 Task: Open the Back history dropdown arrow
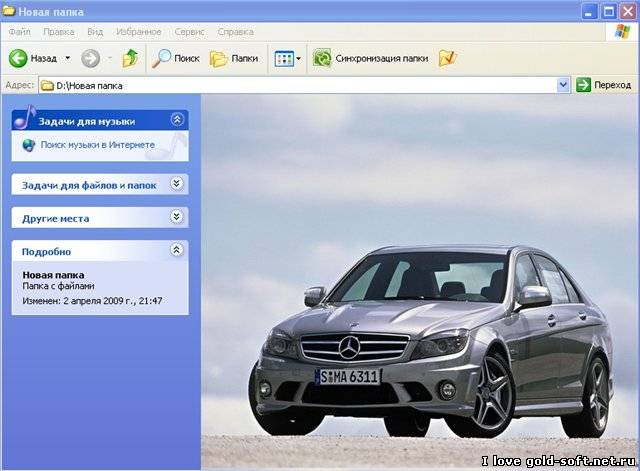point(68,58)
